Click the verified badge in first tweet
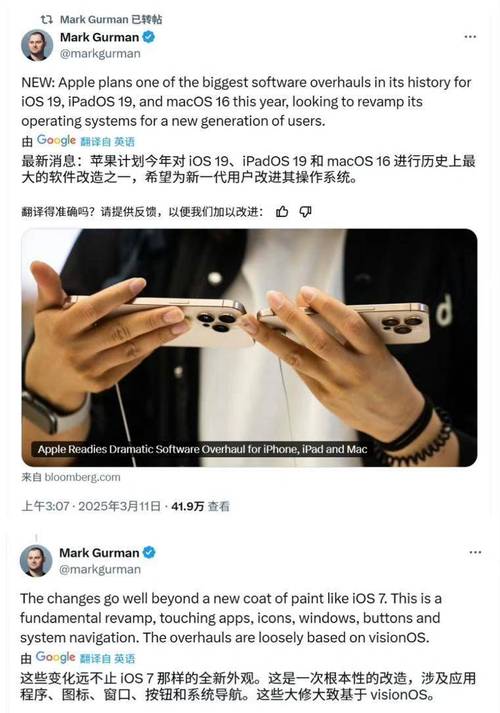This screenshot has width=500, height=713. (148, 37)
